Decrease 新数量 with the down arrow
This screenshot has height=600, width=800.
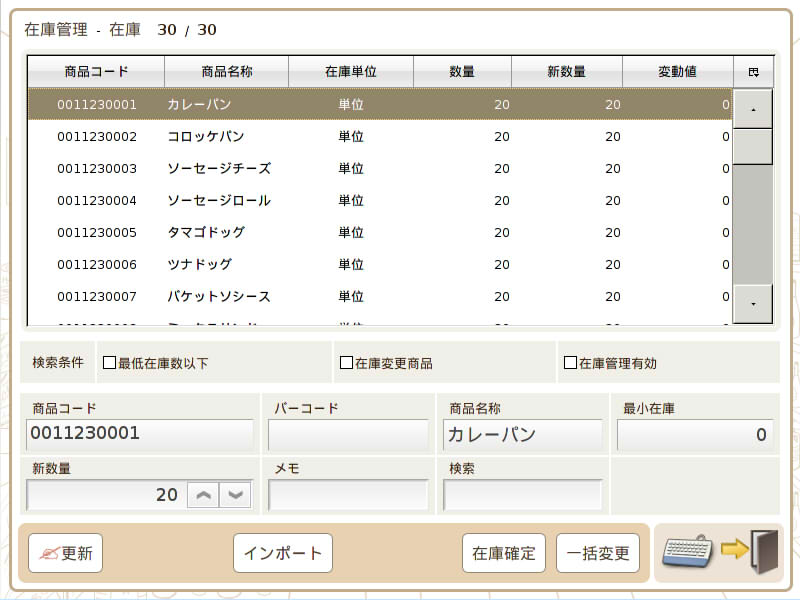click(x=236, y=495)
